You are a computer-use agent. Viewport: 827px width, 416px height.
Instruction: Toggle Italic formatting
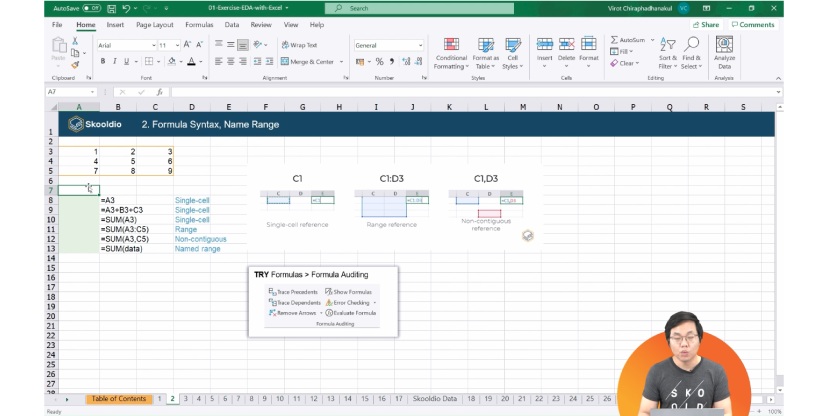tap(114, 62)
